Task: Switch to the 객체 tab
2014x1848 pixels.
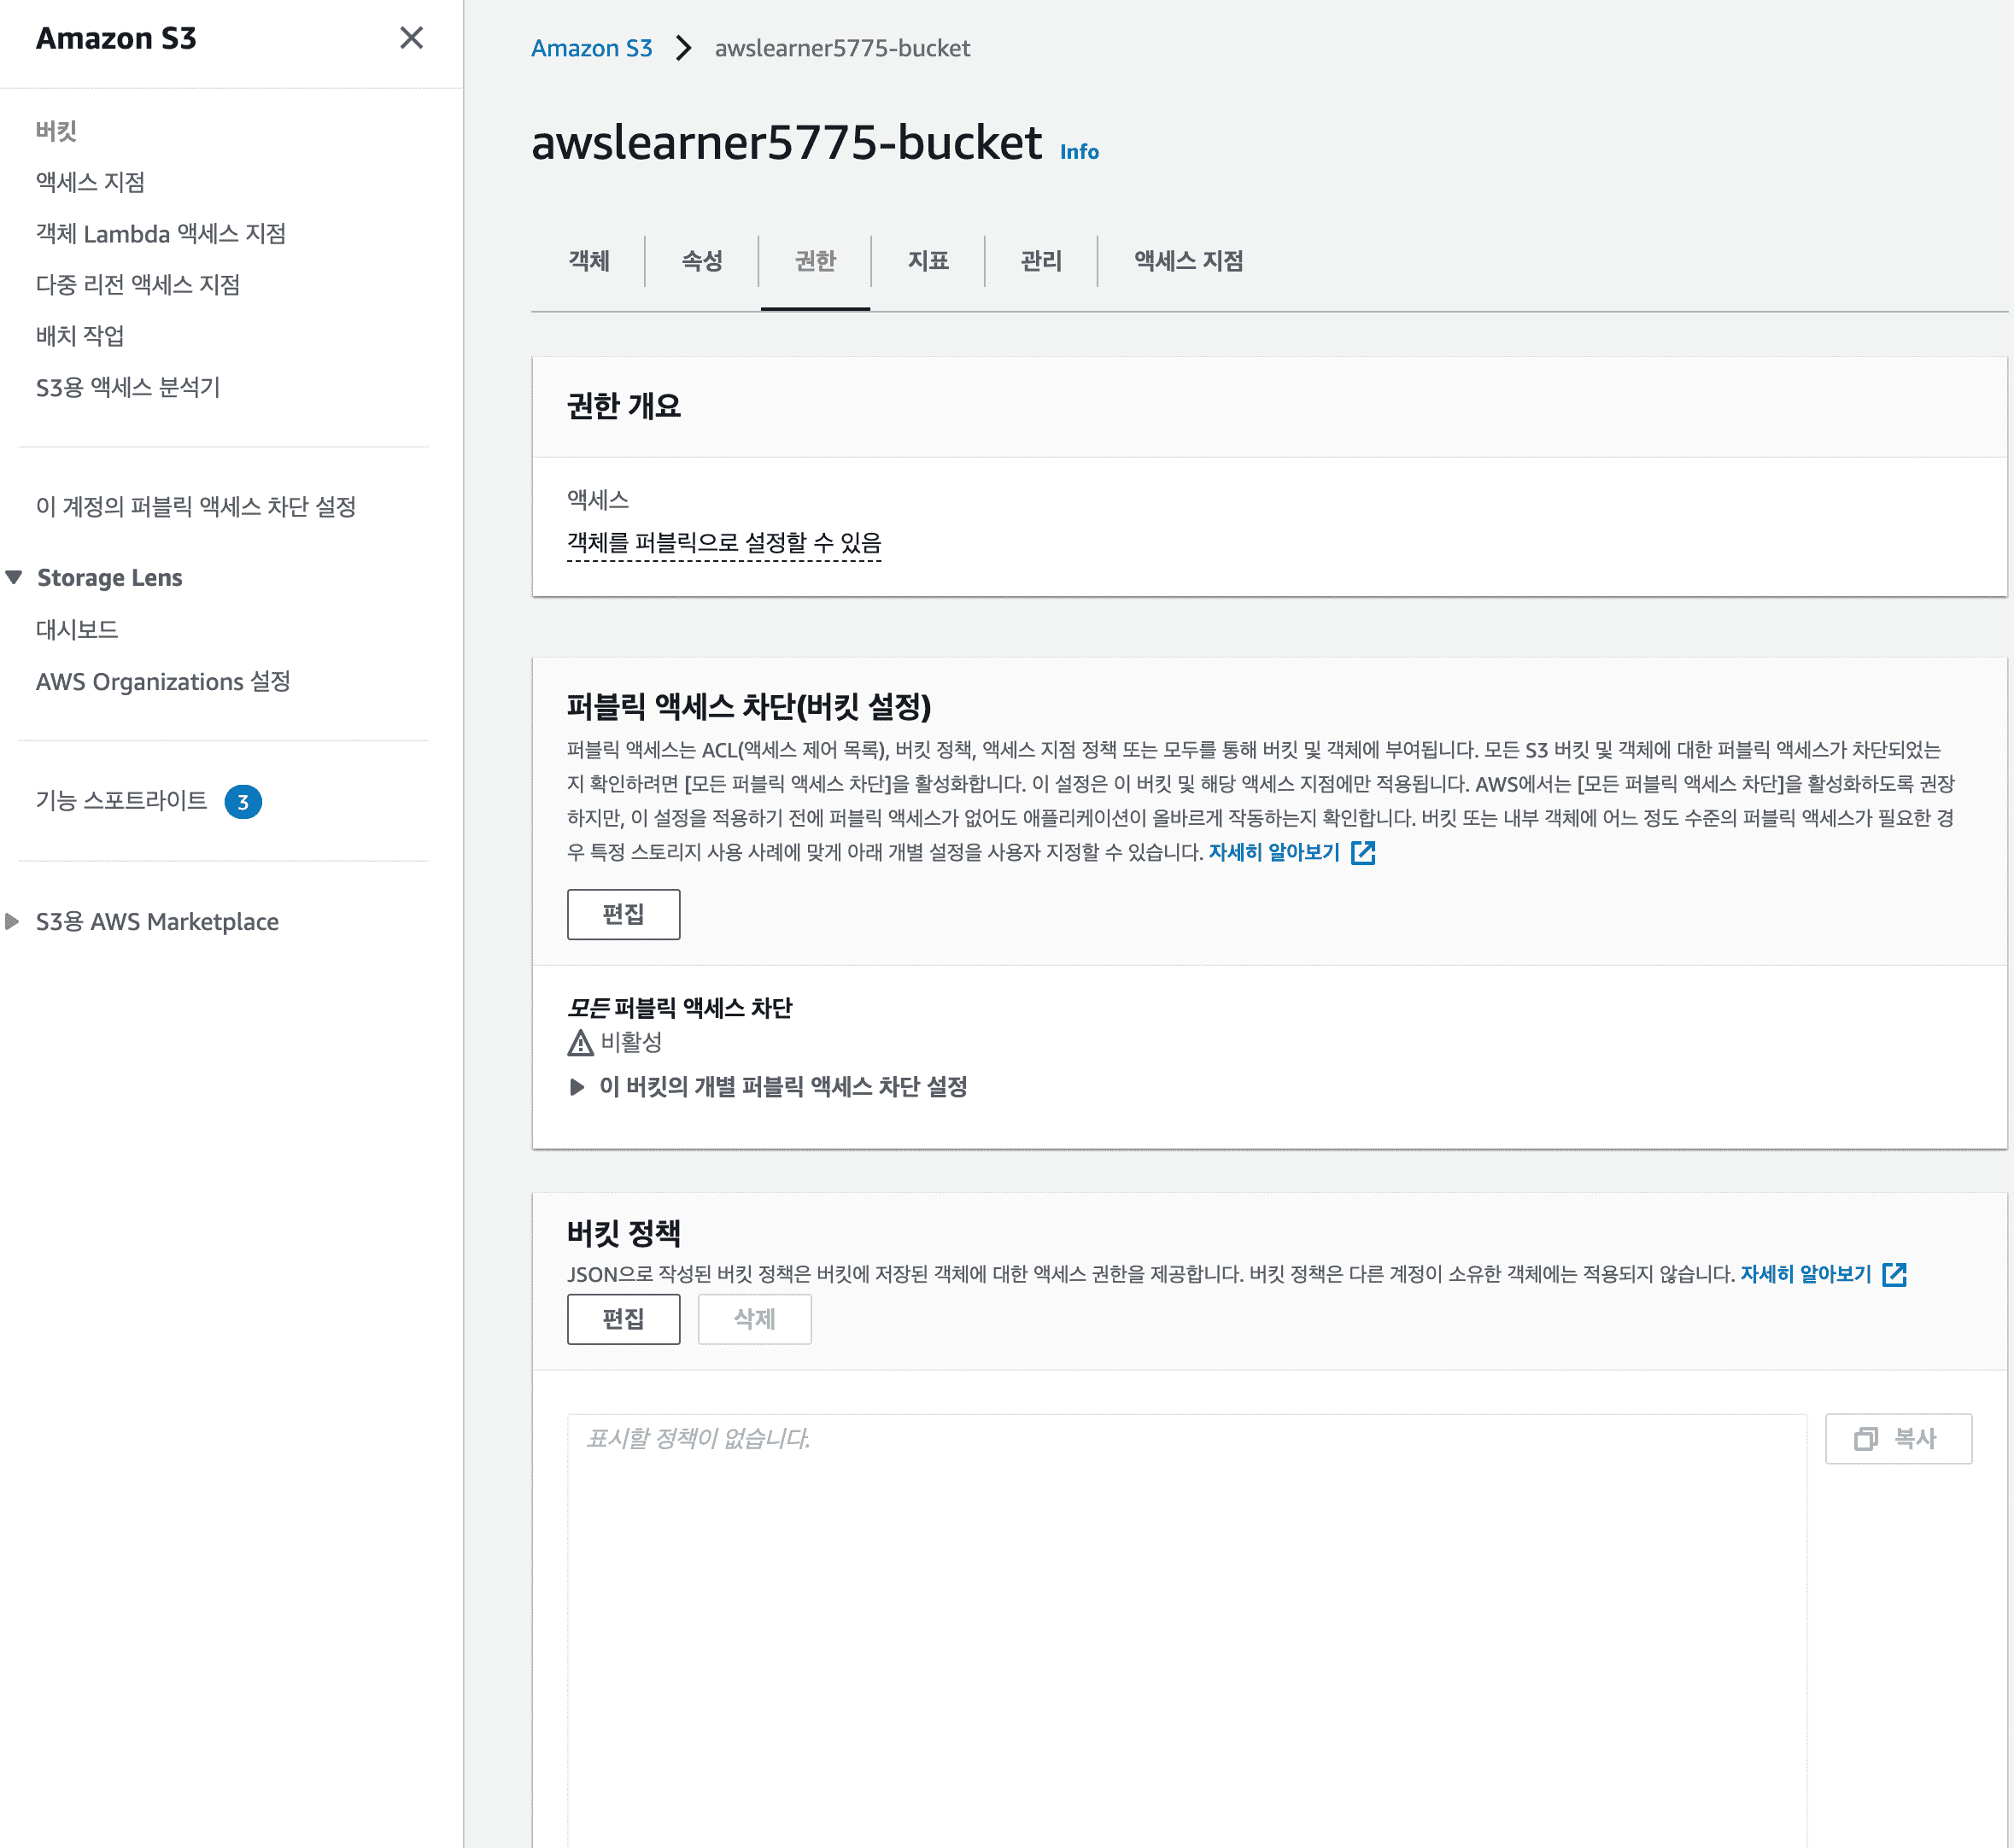Action: [589, 261]
